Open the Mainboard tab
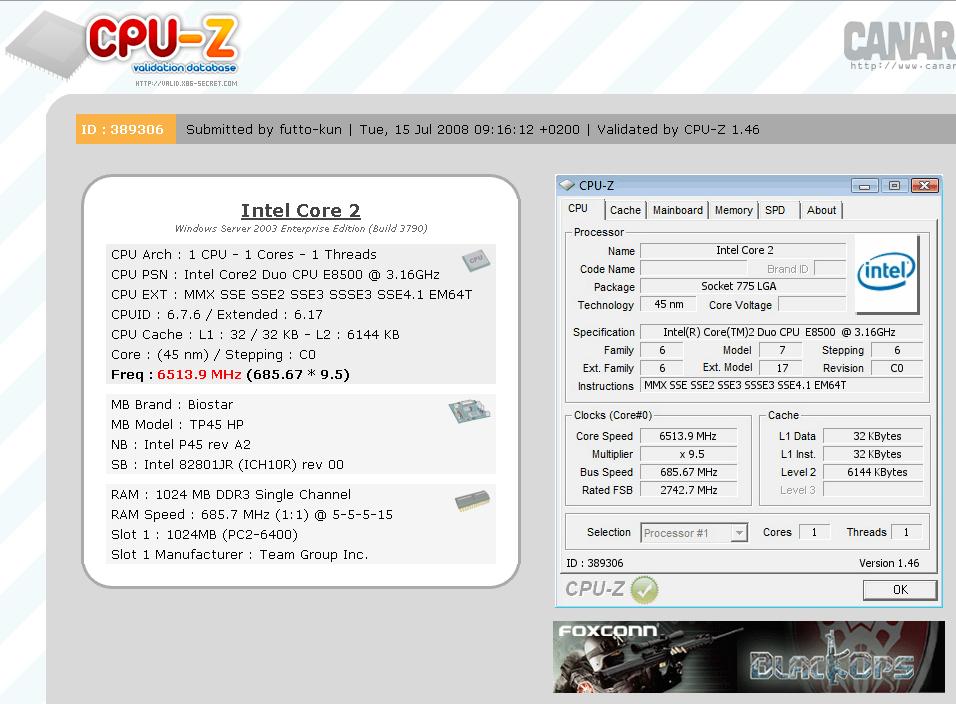 pyautogui.click(x=677, y=210)
